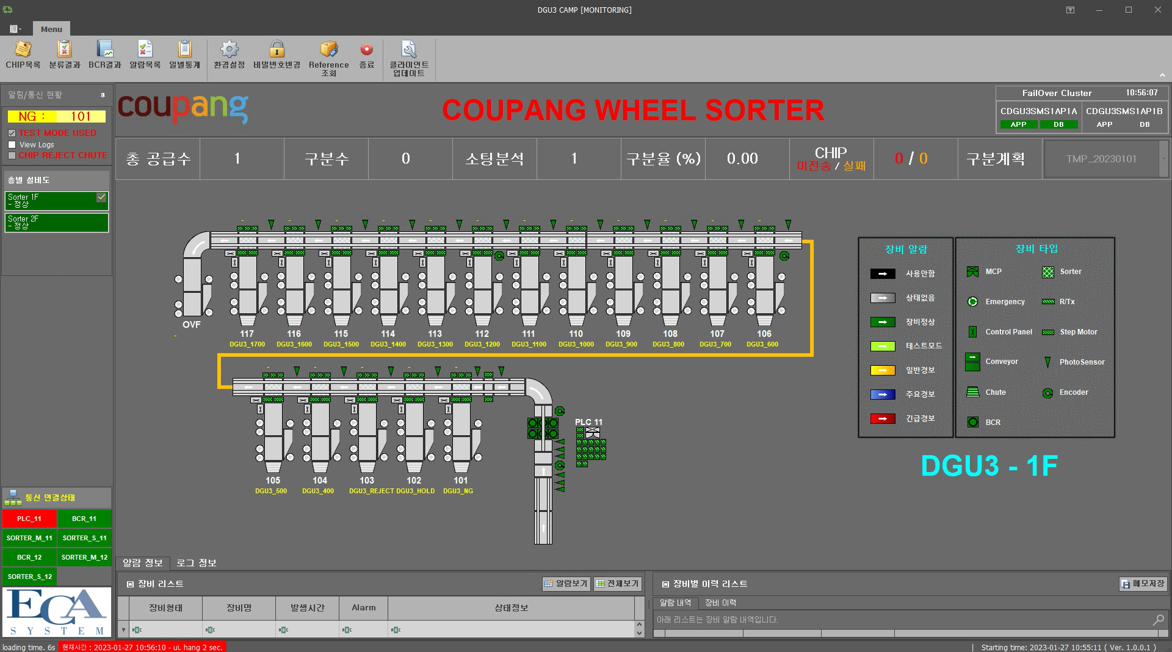Click the yellow 일반경보 alarm swatch
The height and width of the screenshot is (652, 1172).
883,370
